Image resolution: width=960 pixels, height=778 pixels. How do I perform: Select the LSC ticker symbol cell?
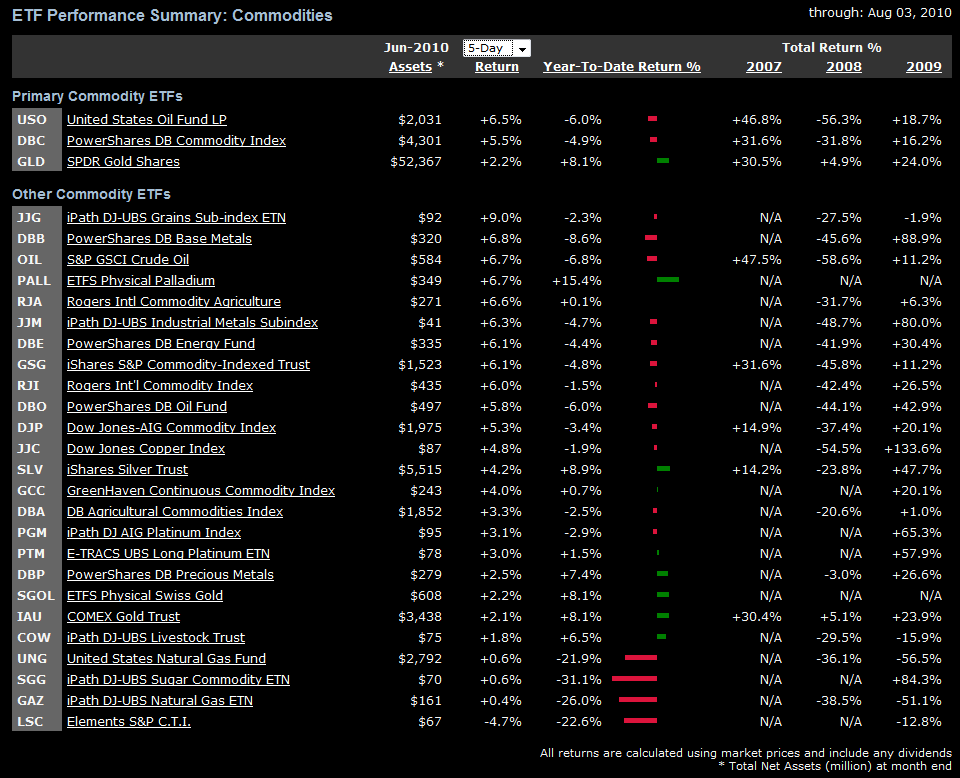37,722
